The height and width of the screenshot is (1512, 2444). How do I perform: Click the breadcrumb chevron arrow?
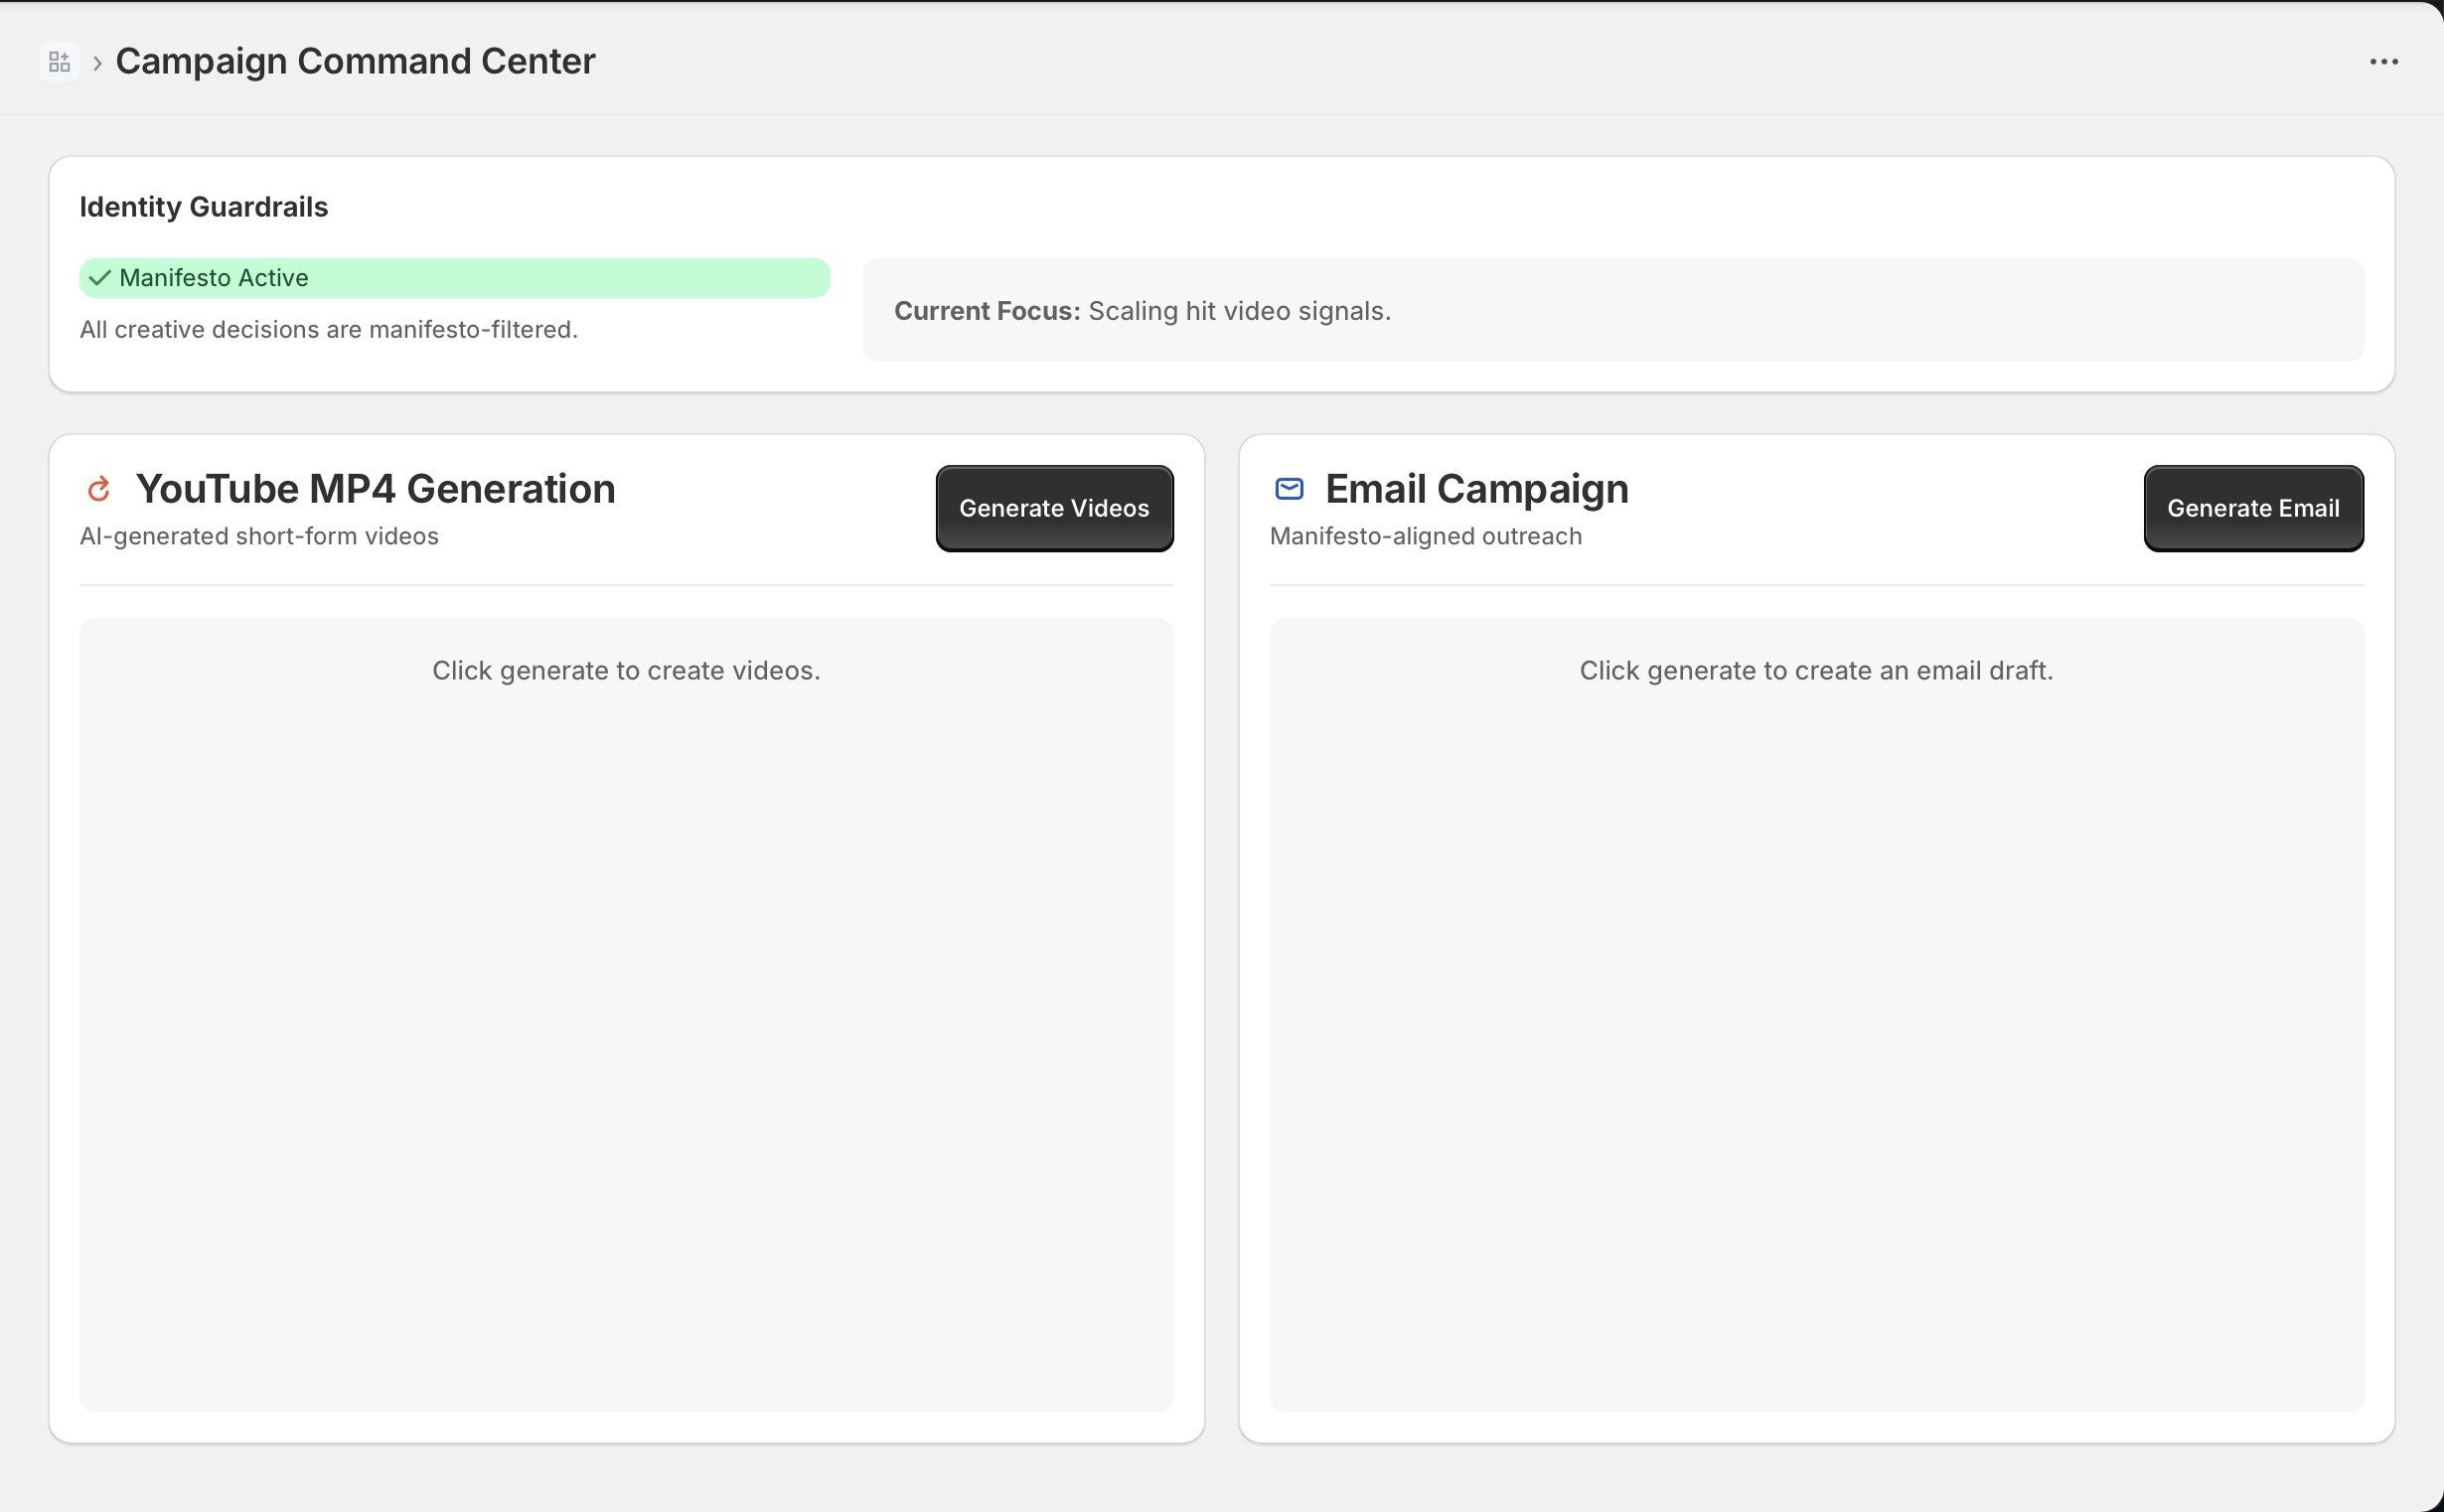97,63
